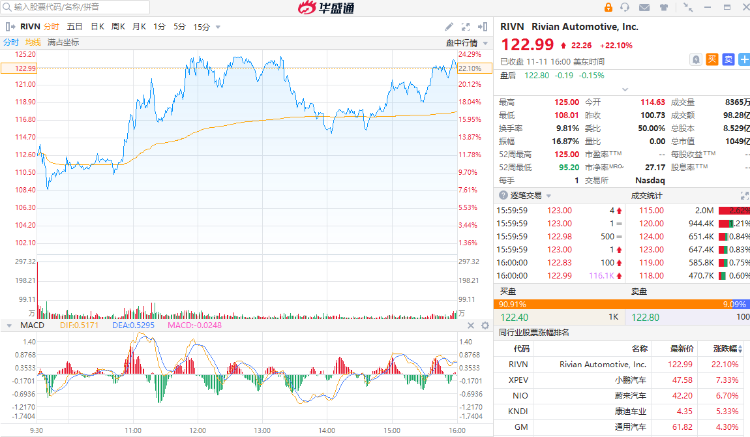750x437 pixels.
Task: Expand the quote details chevron below 盘后
Action: 625,89
